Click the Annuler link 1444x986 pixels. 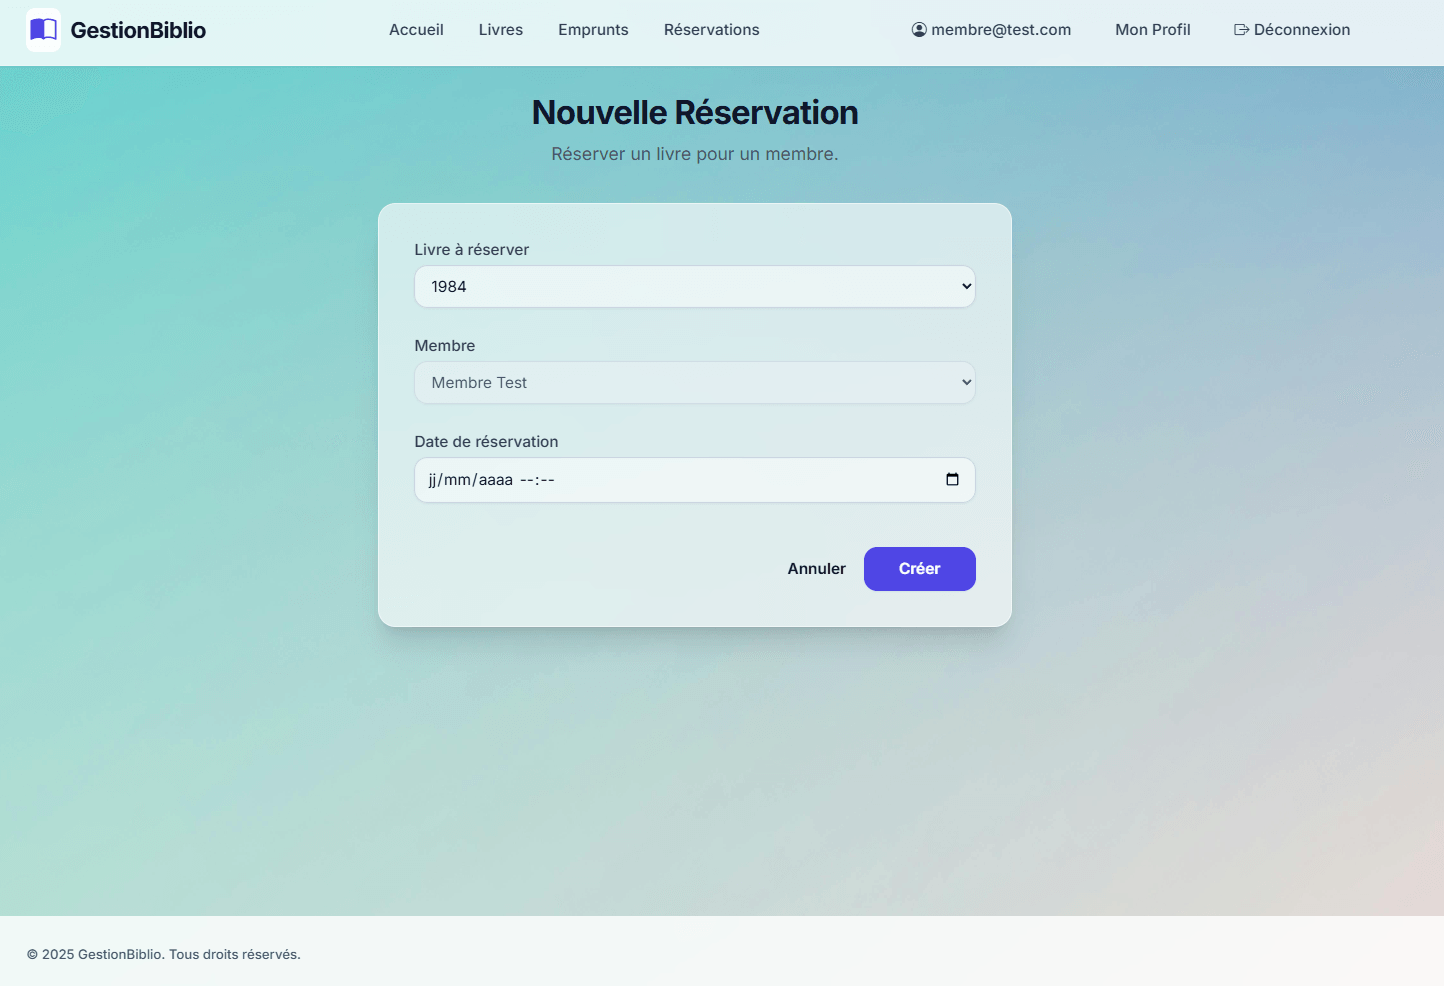coord(816,569)
